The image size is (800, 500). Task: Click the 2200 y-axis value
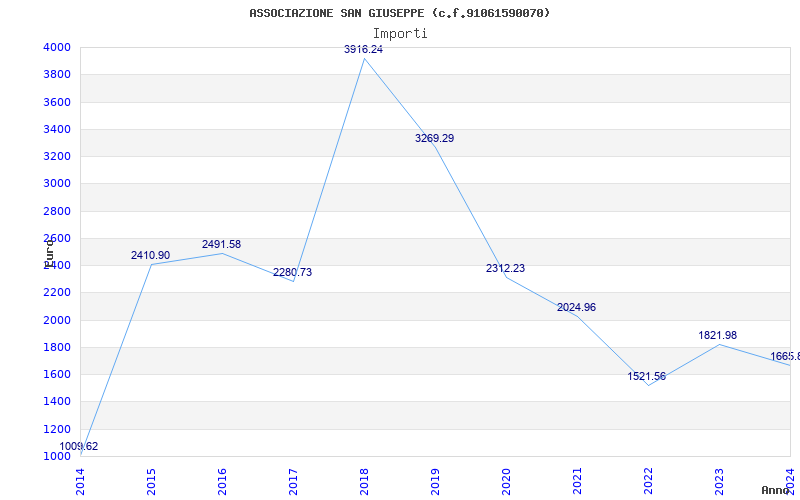click(x=56, y=293)
